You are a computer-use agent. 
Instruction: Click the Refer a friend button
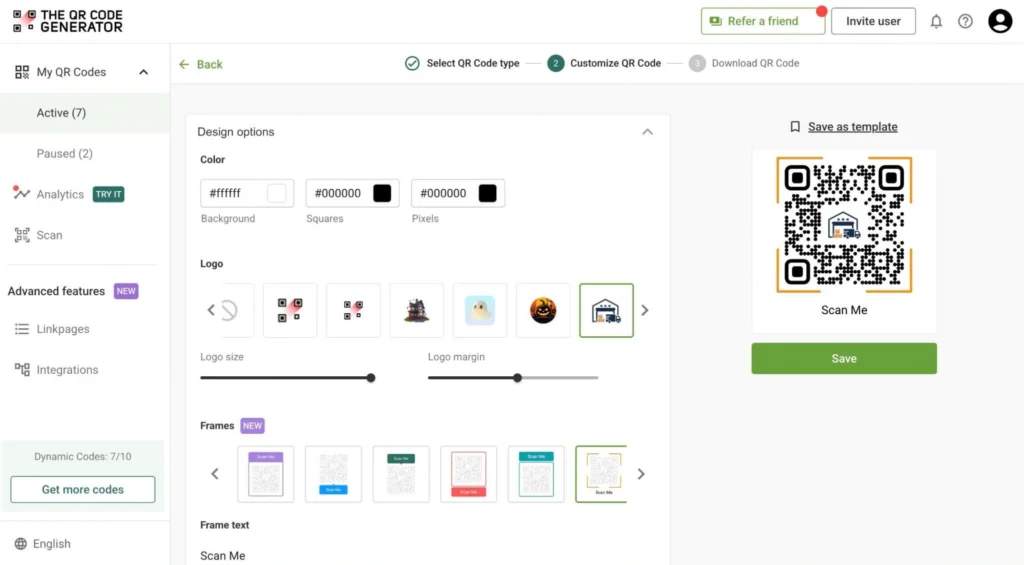[763, 21]
